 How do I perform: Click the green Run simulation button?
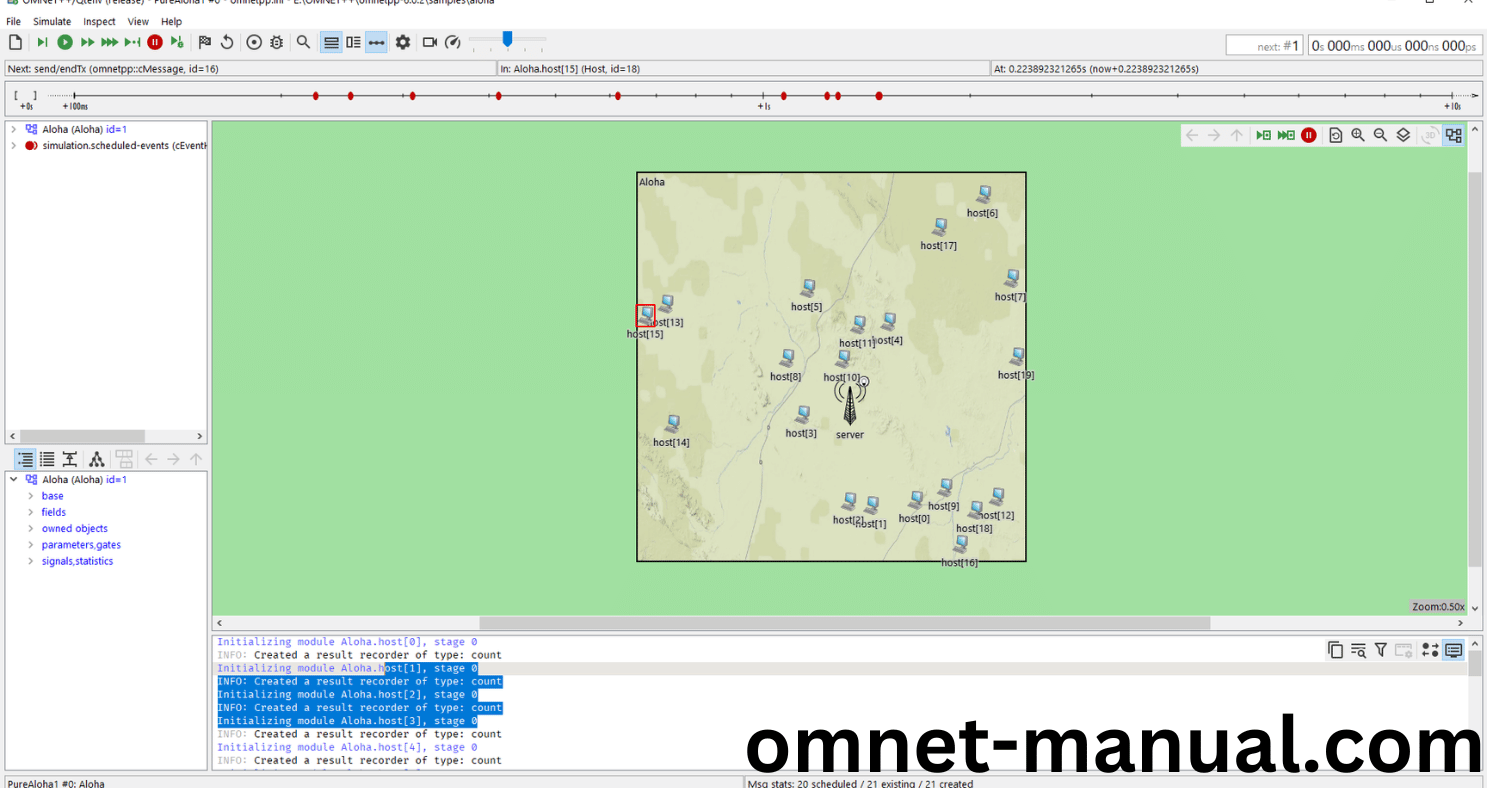65,42
